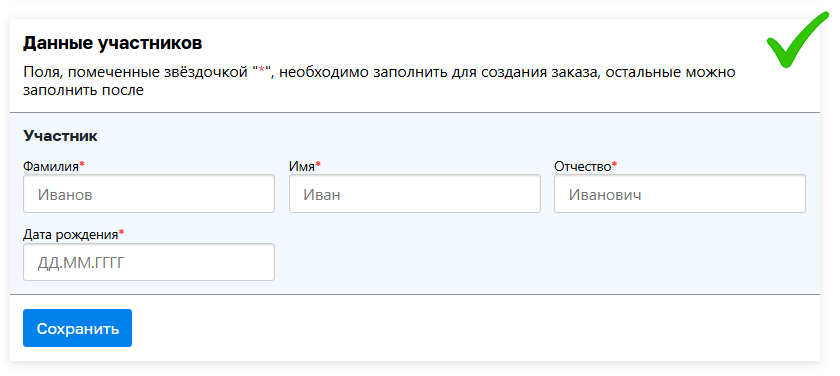Click the red asterisk beside Имя
Screen dimensions: 840x376
(x=318, y=164)
